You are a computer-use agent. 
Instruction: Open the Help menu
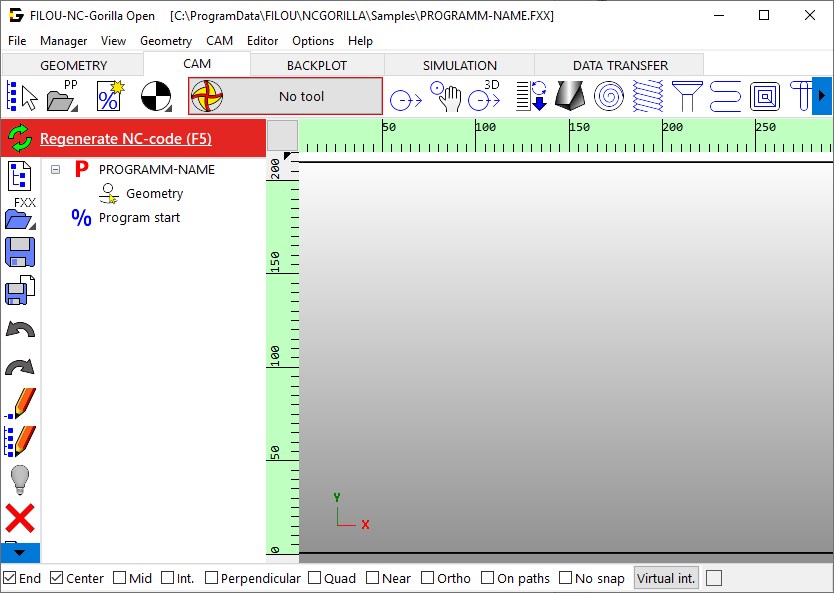360,41
